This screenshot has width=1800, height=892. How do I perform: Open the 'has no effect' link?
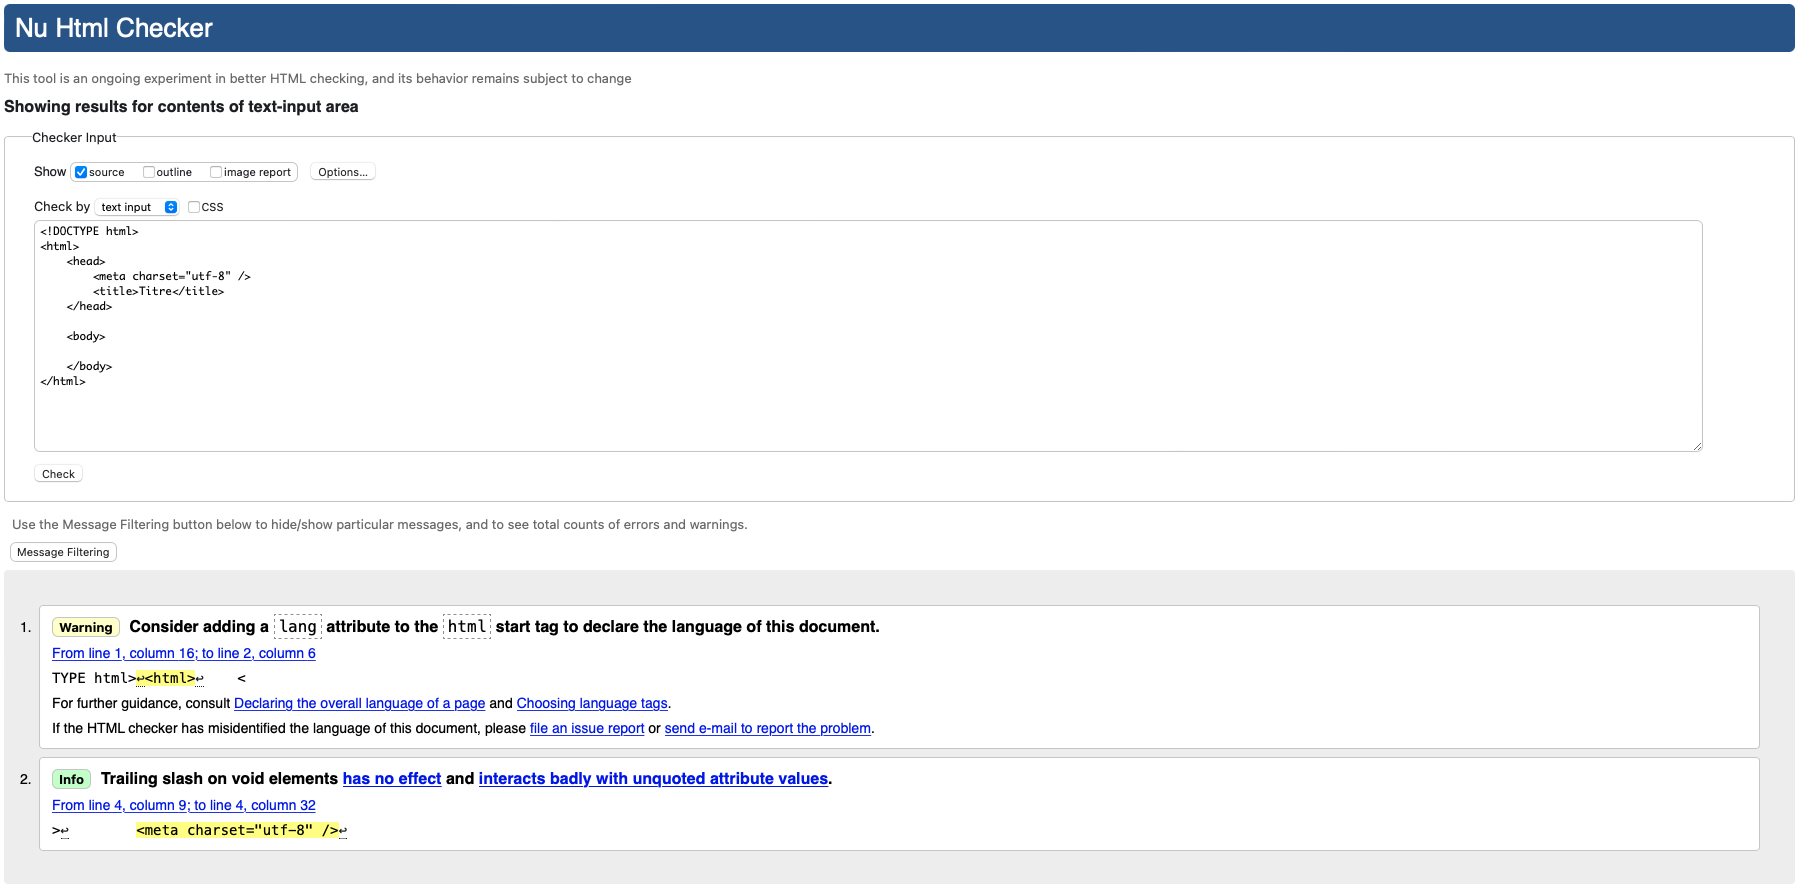(x=391, y=778)
